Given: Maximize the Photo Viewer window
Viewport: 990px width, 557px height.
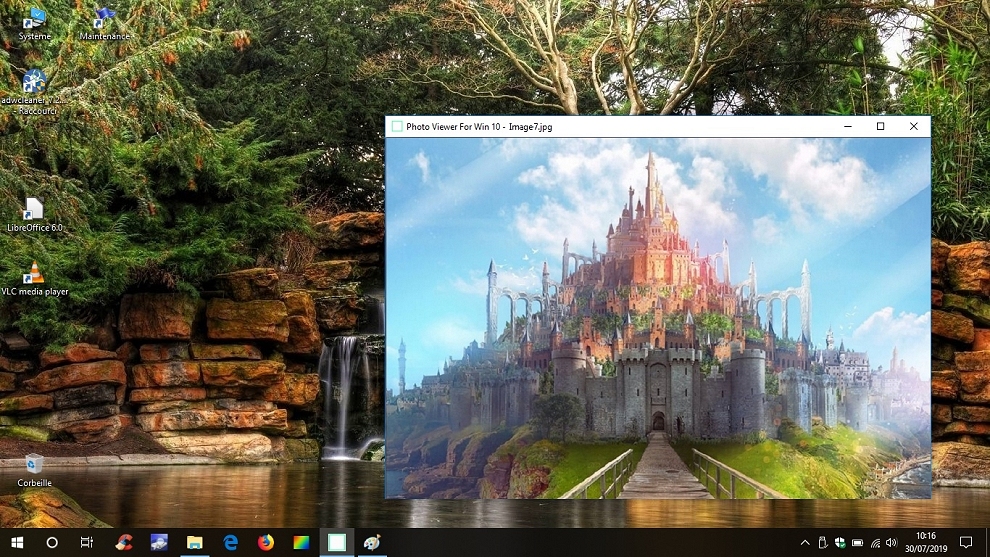Looking at the screenshot, I should pos(881,126).
